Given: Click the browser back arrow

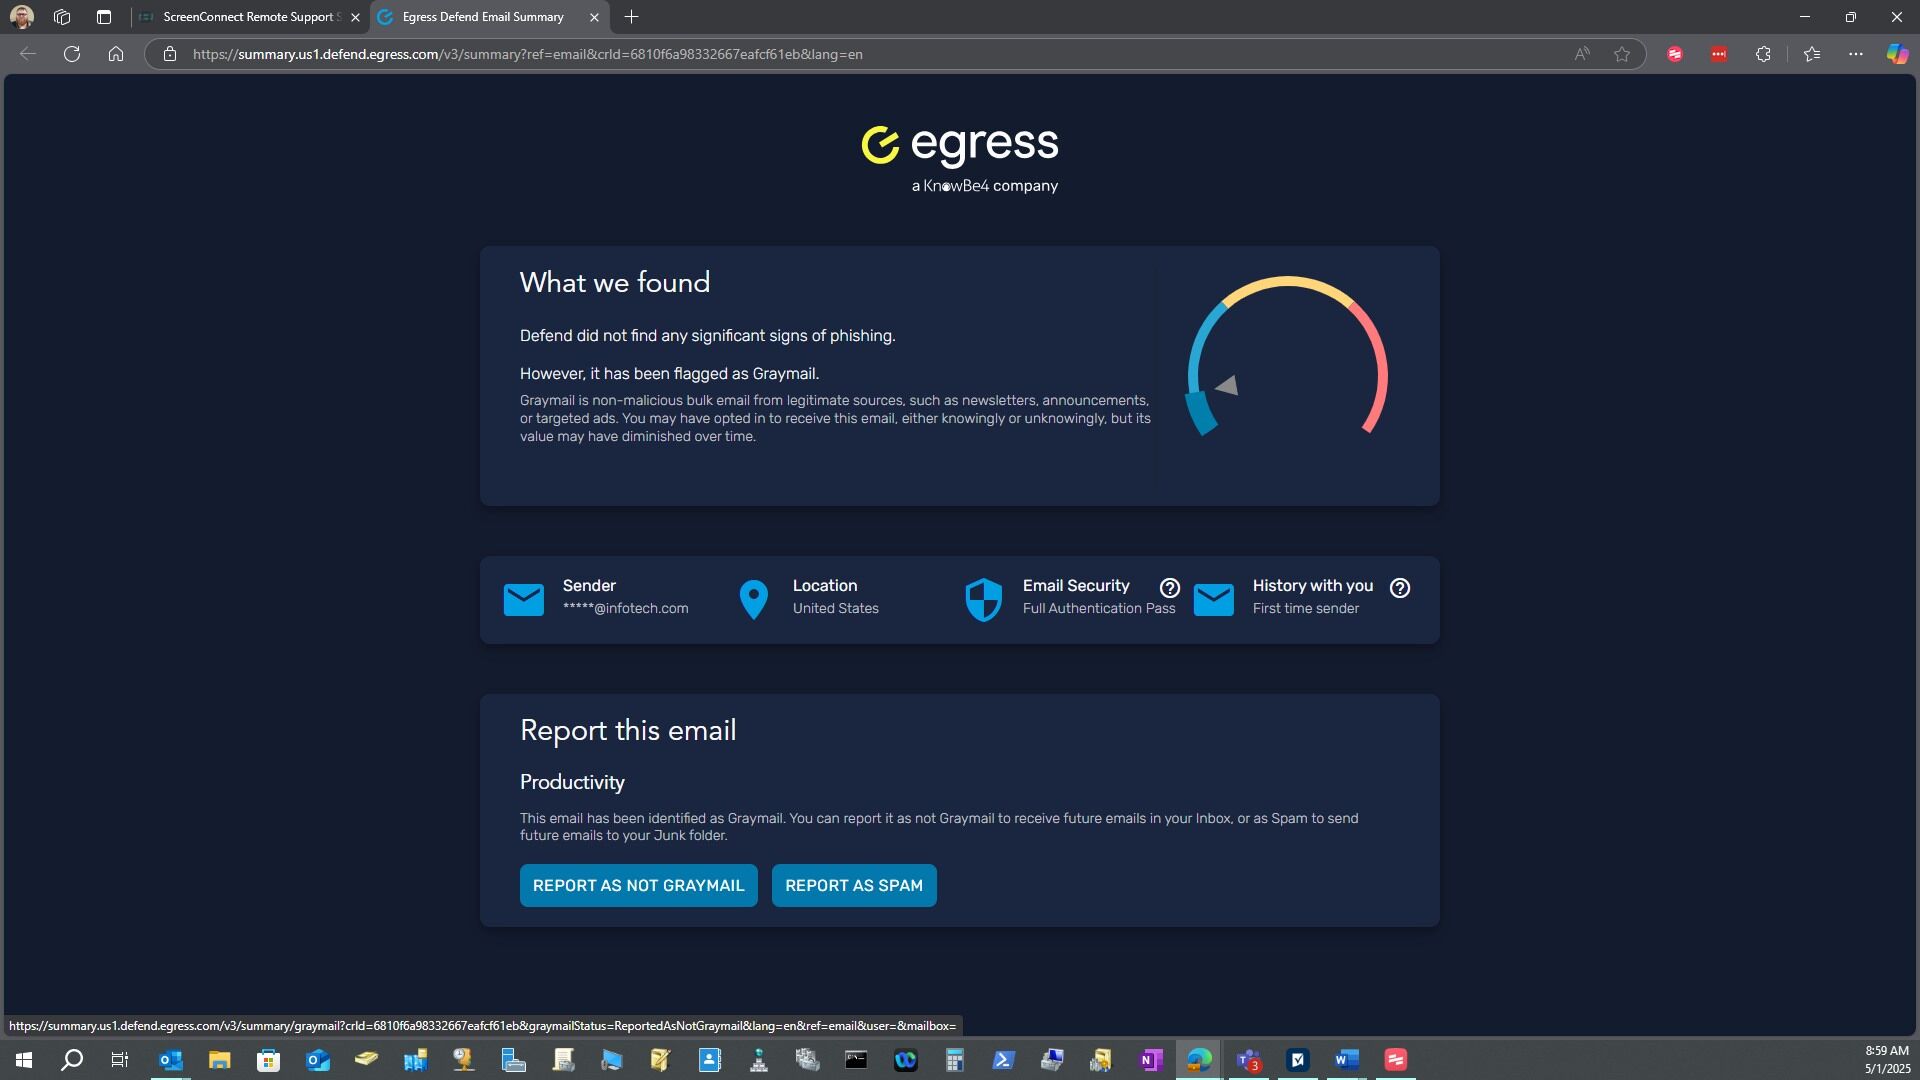Looking at the screenshot, I should tap(28, 54).
